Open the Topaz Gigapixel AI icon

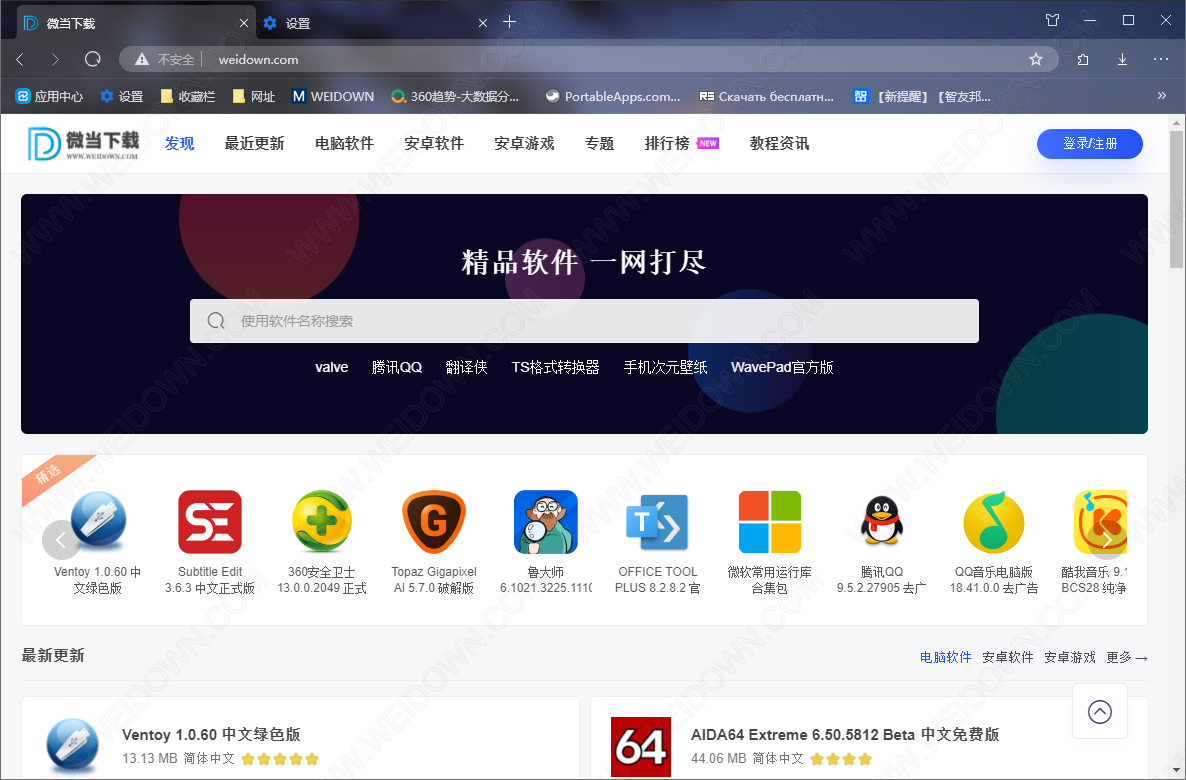click(433, 521)
